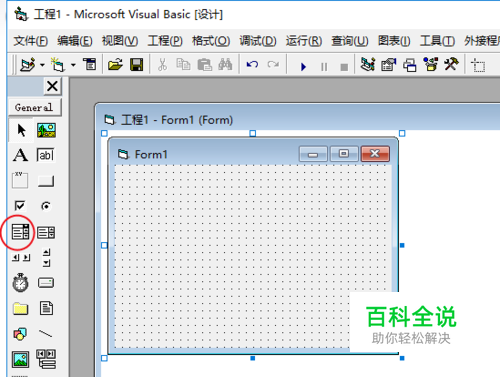Image resolution: width=500 pixels, height=377 pixels.
Task: Select the HScrollBar control tool
Action: click(21, 257)
